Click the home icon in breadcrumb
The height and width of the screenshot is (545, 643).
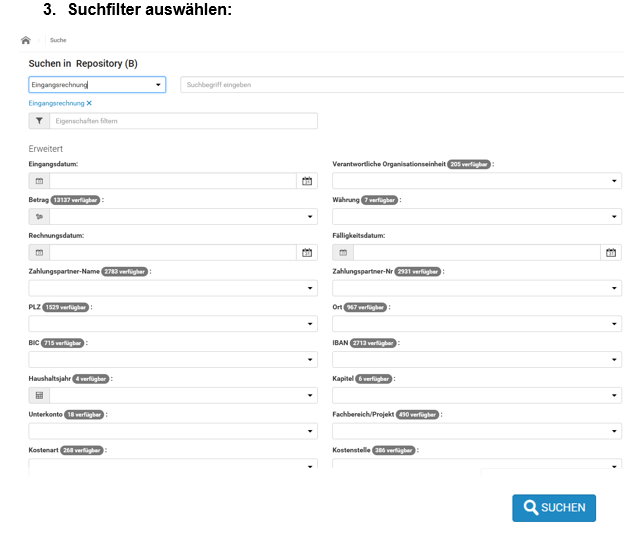(26, 40)
